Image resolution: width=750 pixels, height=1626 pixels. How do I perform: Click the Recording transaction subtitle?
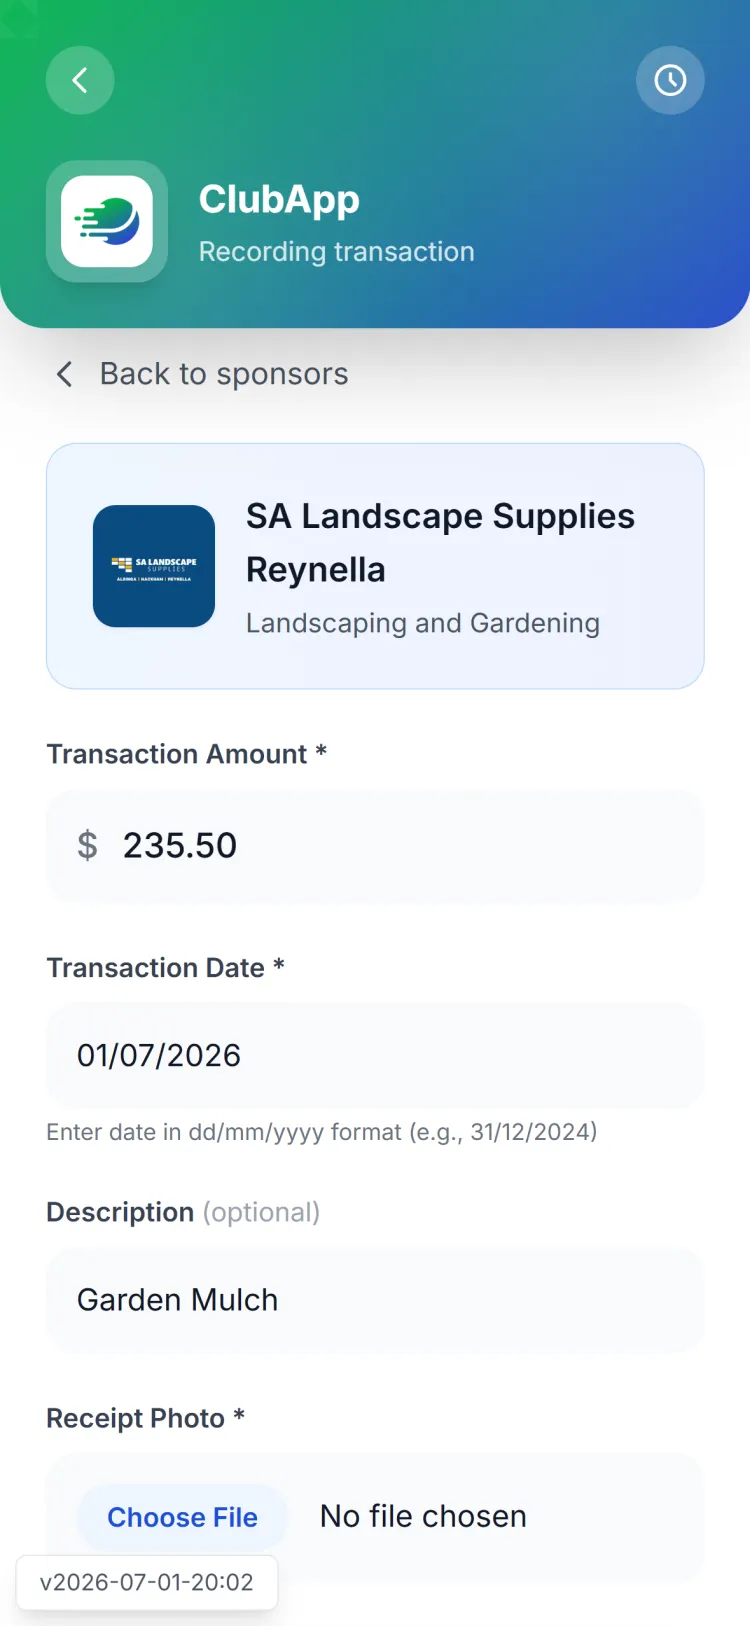click(337, 251)
